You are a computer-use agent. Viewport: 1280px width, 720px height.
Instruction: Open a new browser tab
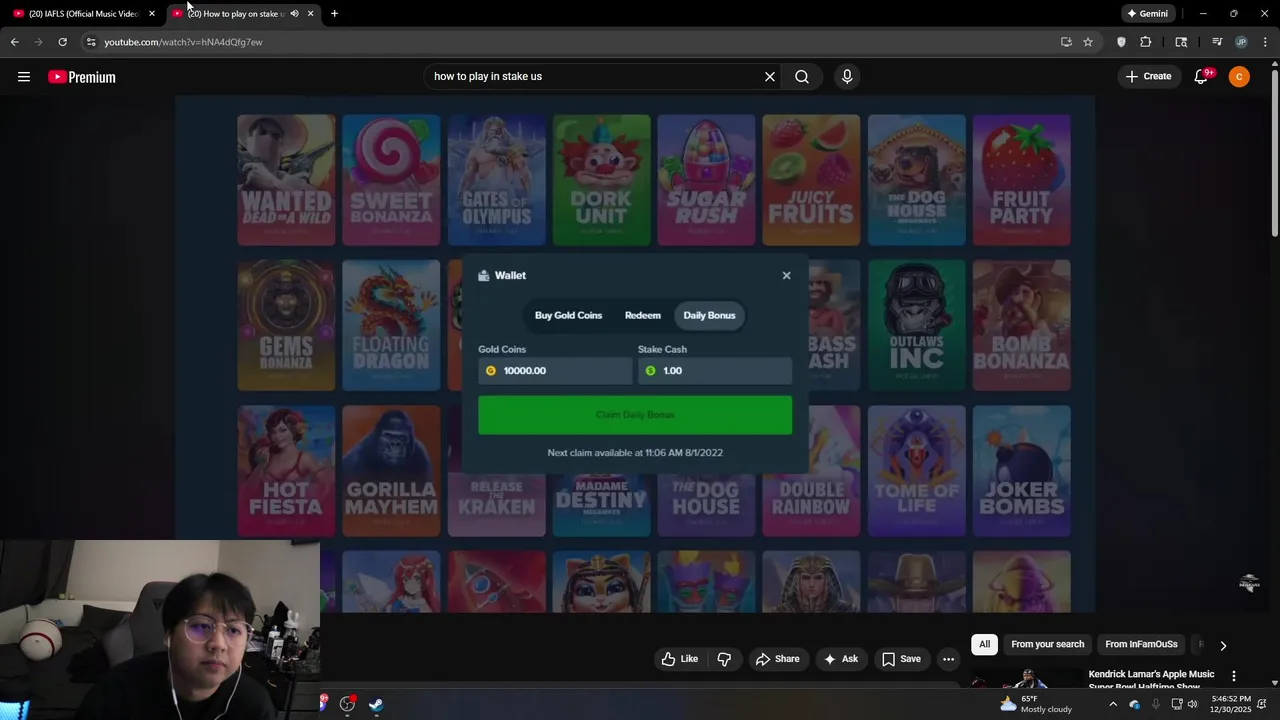click(x=334, y=14)
